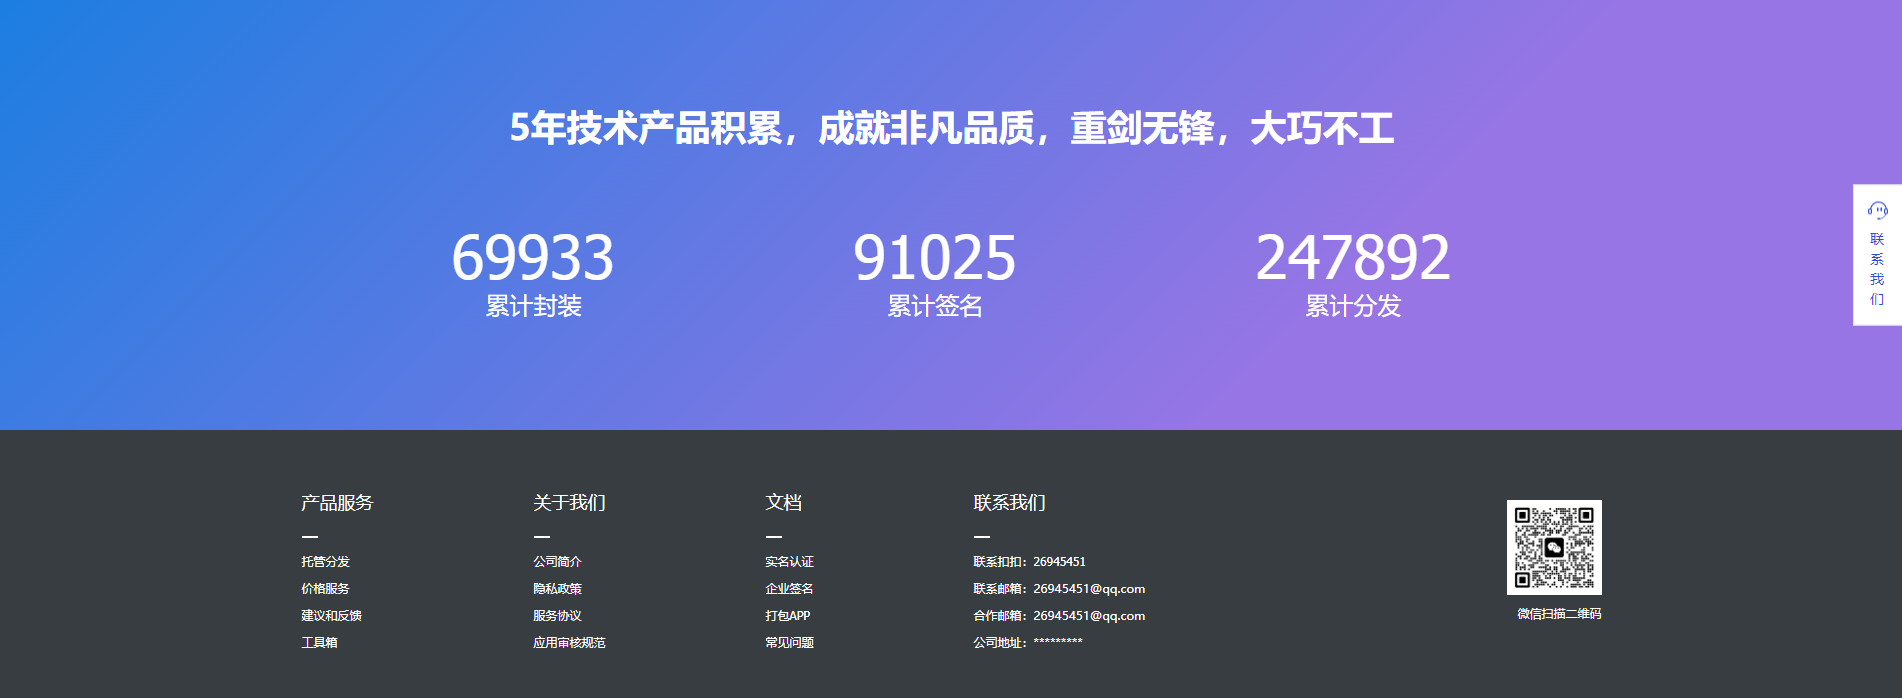Open the 价格服务 link
1902x698 pixels.
pos(325,589)
